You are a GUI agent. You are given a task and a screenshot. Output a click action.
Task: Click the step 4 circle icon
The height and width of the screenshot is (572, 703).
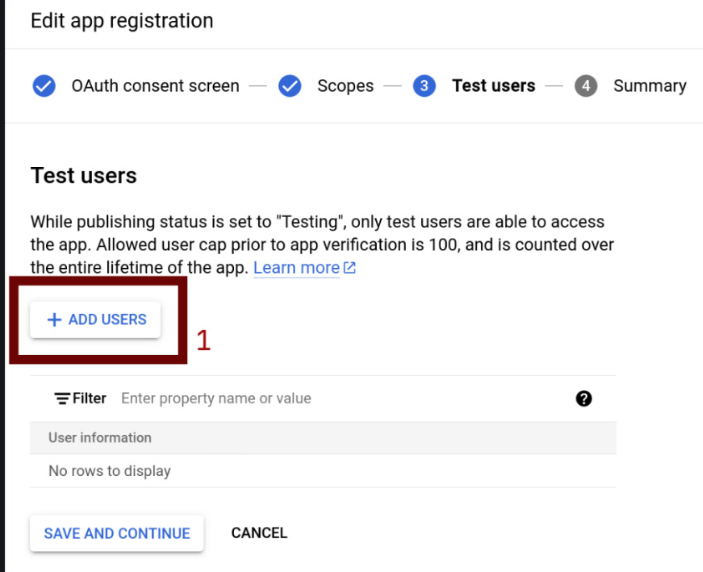(586, 86)
